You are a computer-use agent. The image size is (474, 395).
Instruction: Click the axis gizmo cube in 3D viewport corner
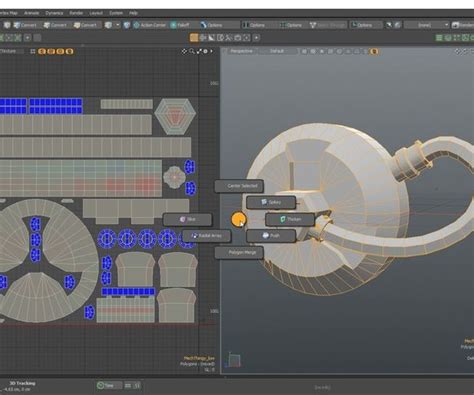click(x=234, y=360)
